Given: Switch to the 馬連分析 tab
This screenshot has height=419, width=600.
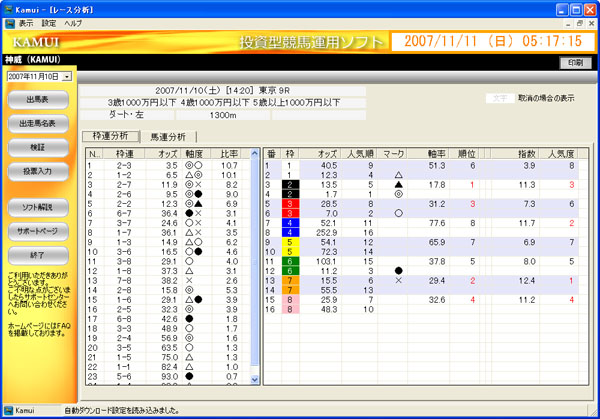Looking at the screenshot, I should coord(167,135).
